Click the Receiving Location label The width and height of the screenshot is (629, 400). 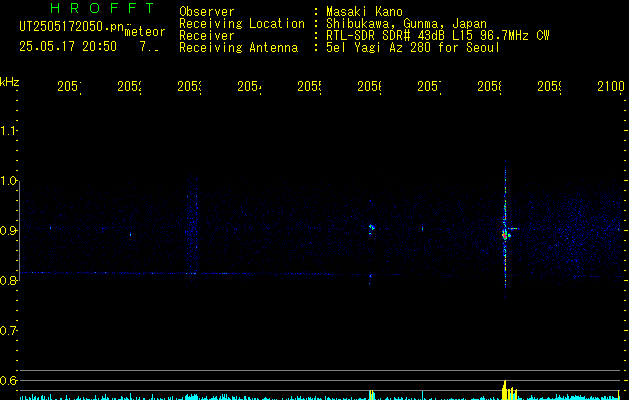tap(242, 24)
